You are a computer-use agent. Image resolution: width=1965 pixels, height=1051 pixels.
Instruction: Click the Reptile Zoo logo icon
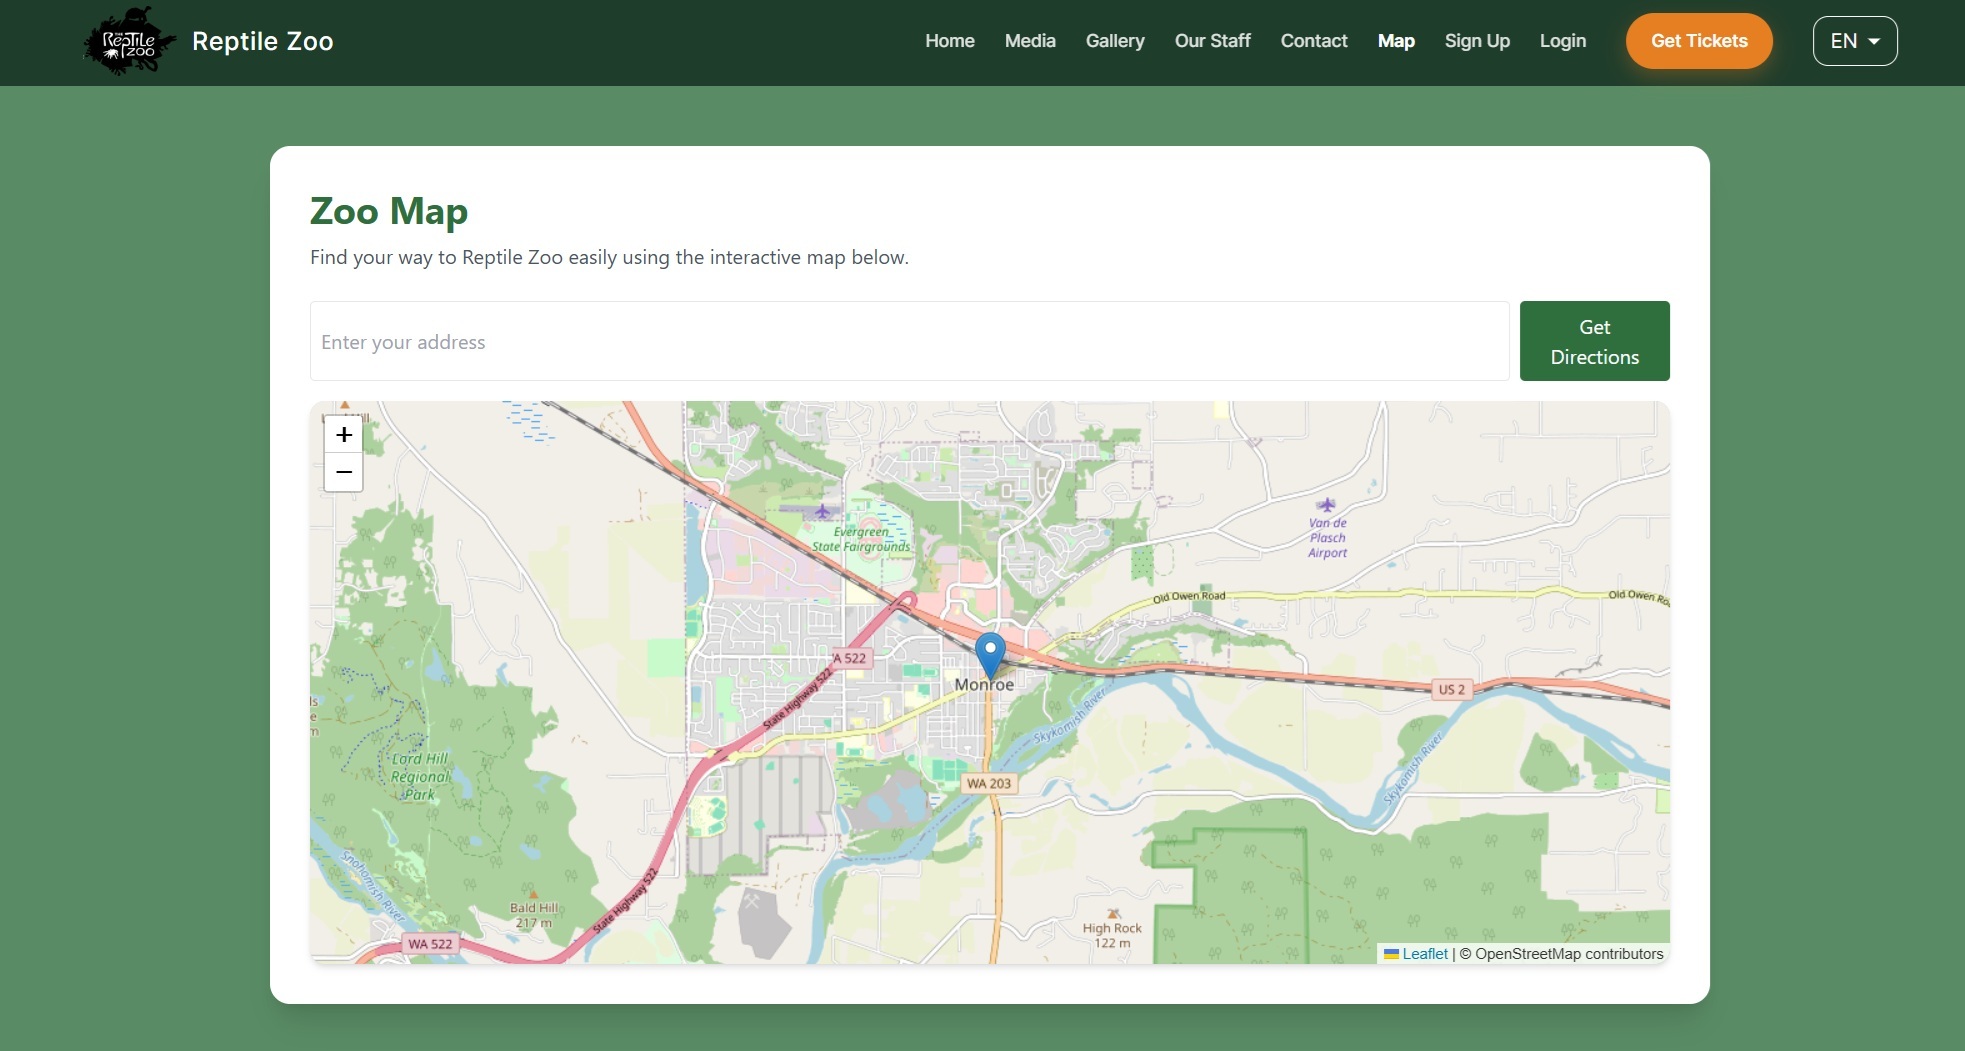pos(129,42)
